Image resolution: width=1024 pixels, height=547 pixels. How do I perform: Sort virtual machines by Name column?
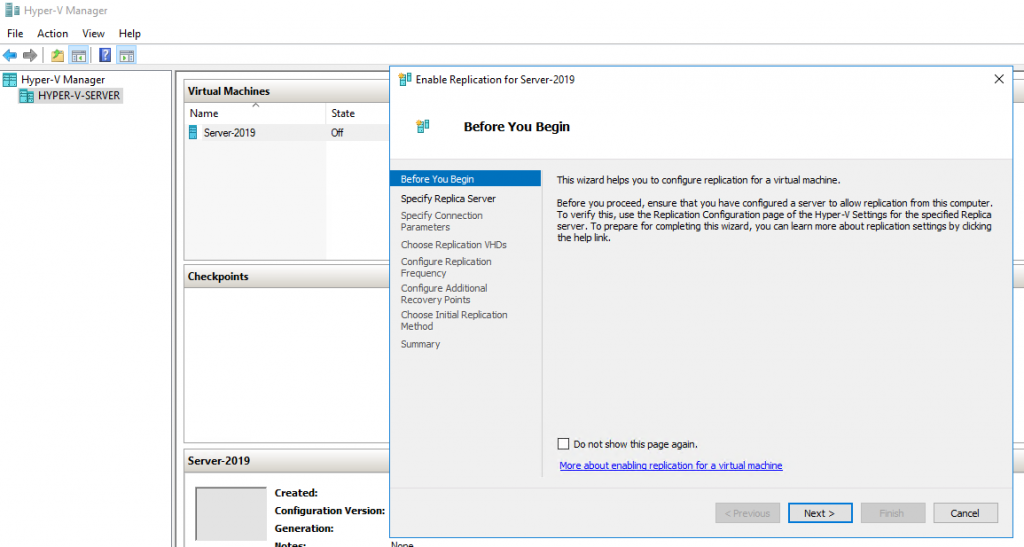click(x=255, y=113)
